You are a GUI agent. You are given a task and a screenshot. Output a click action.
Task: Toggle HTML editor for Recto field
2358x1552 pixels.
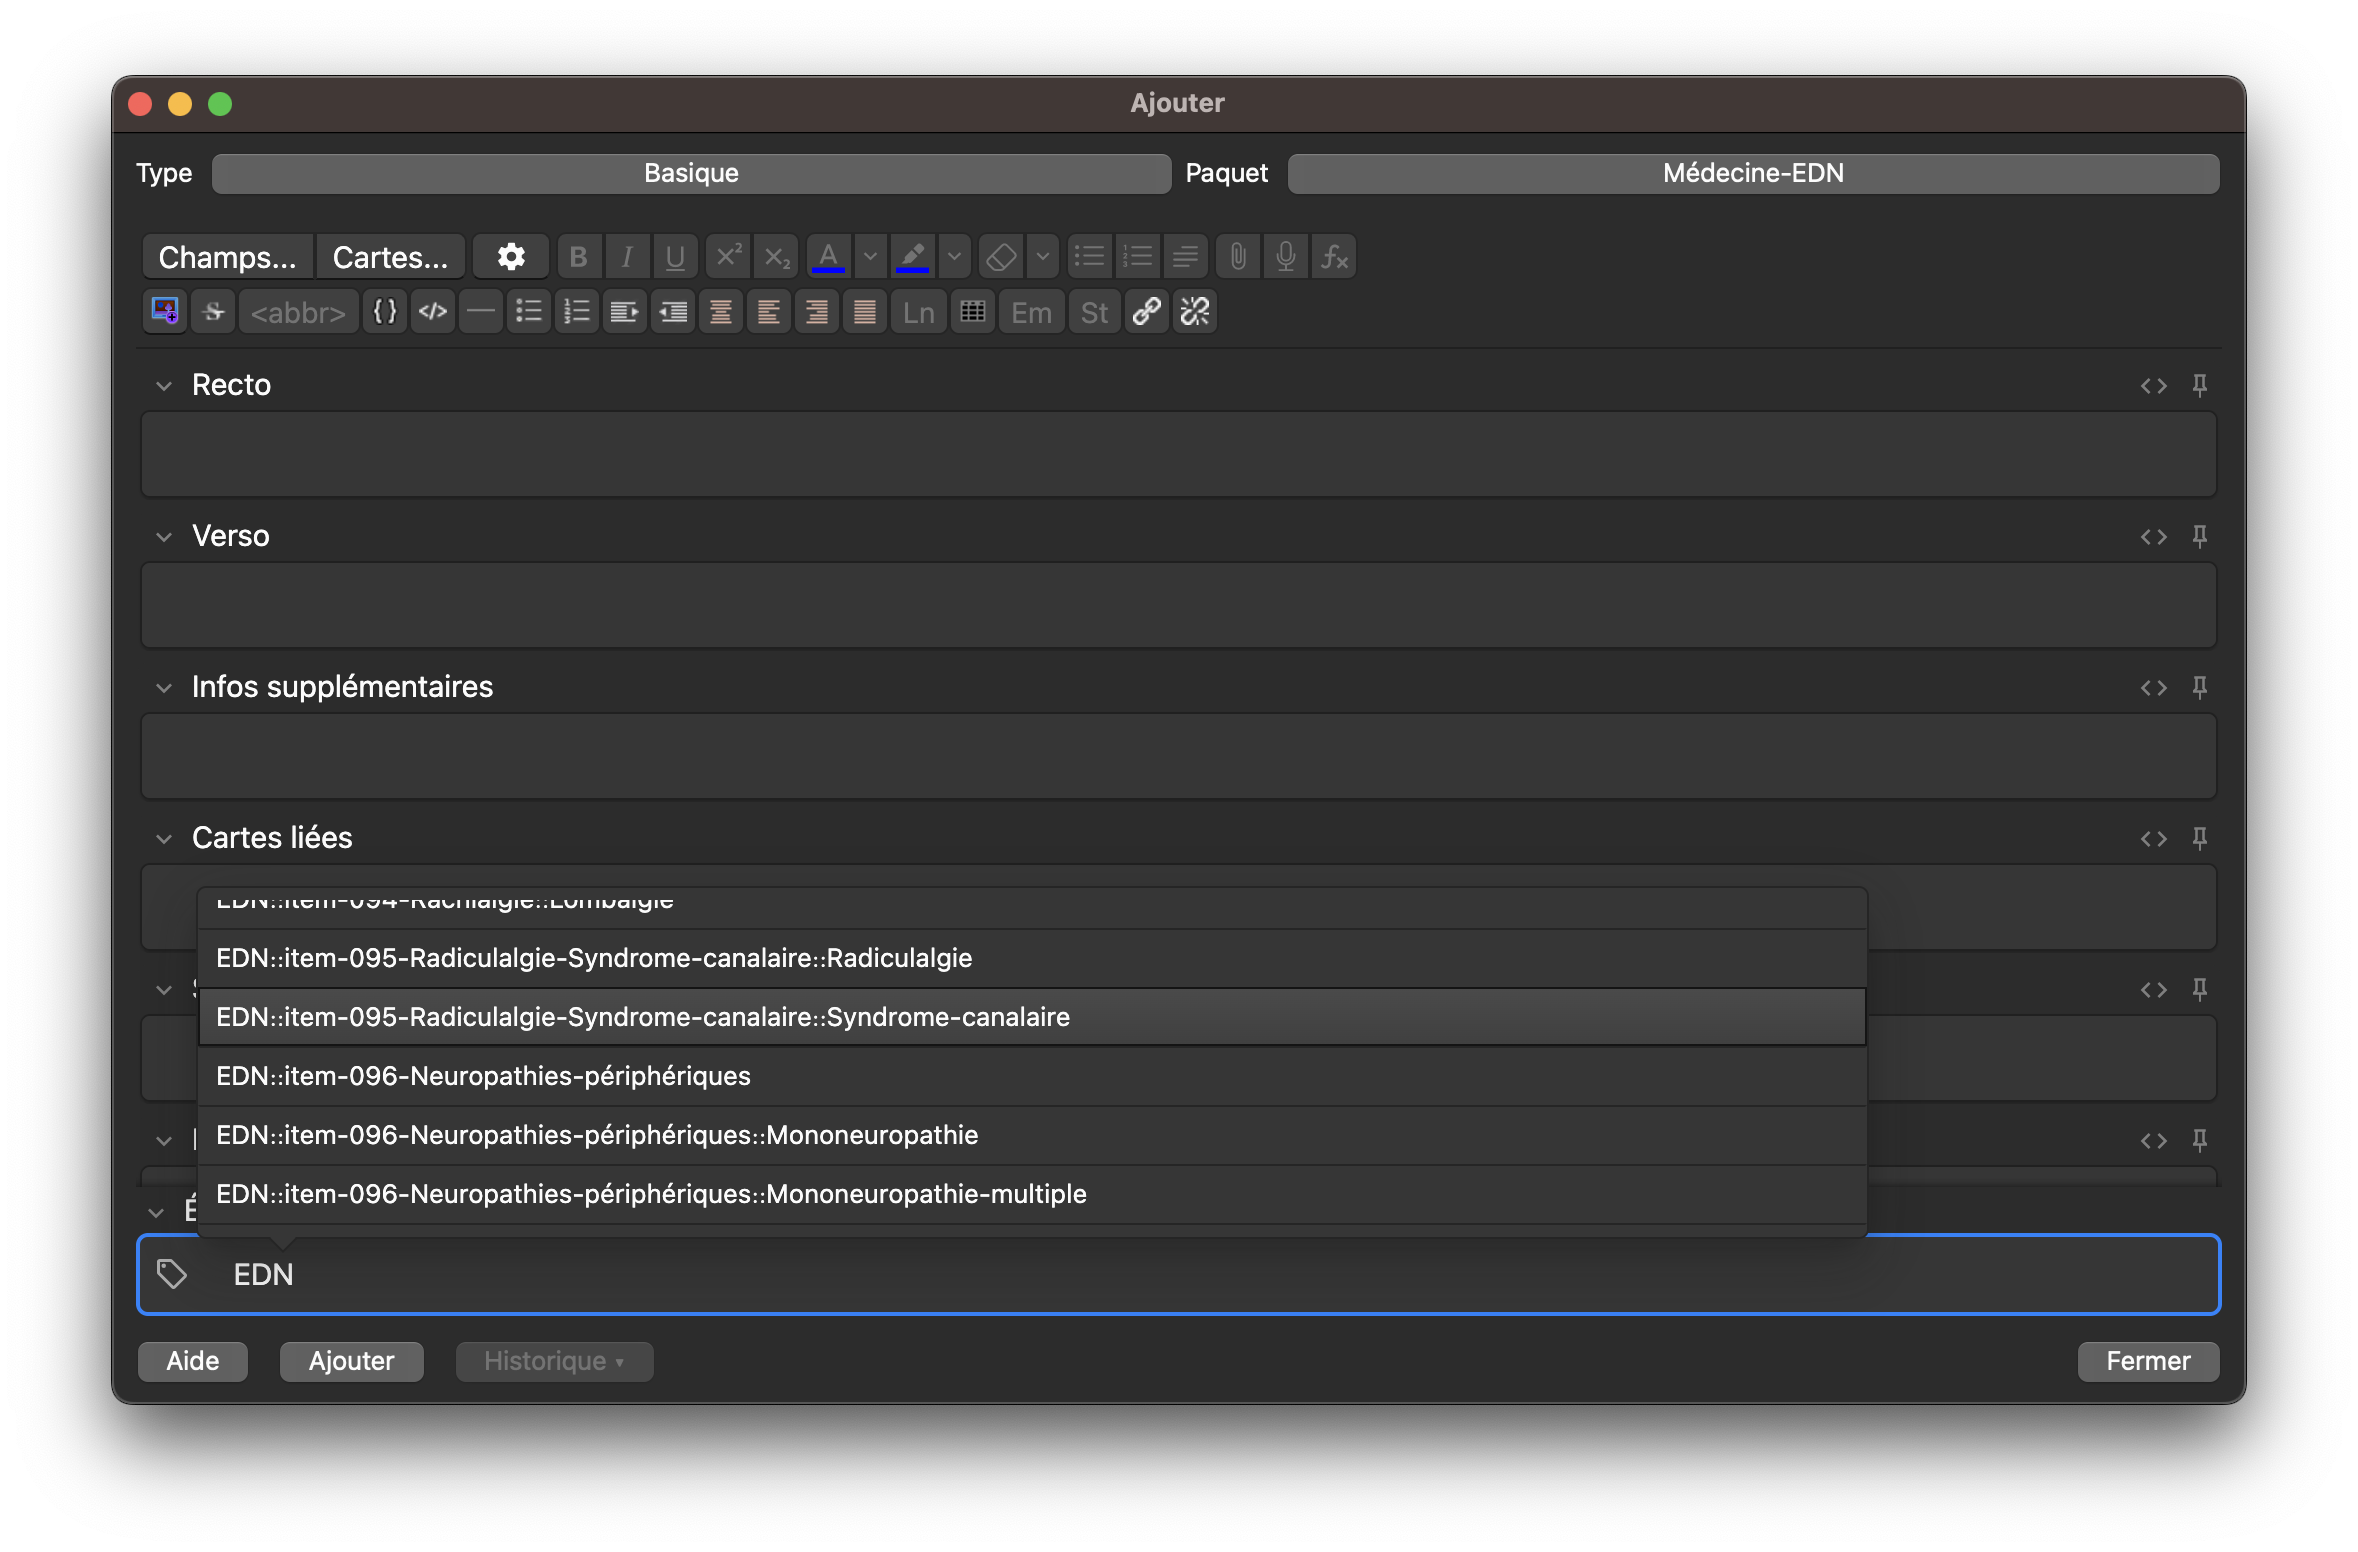(2153, 386)
